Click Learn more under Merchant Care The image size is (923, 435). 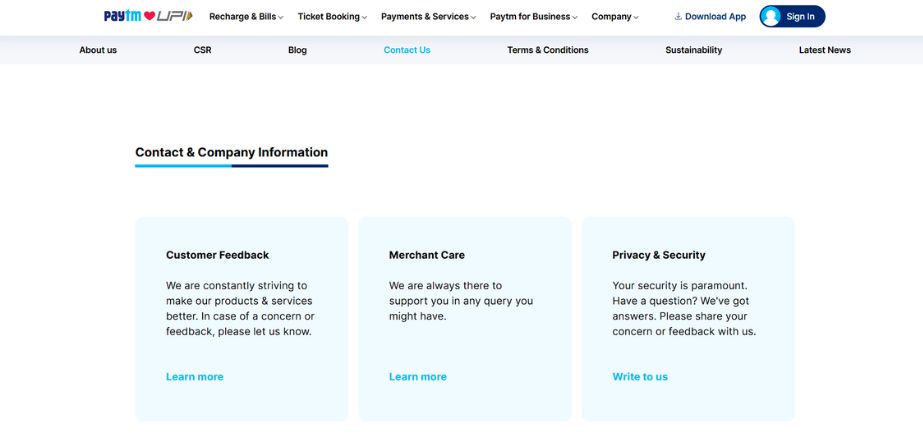pyautogui.click(x=418, y=377)
